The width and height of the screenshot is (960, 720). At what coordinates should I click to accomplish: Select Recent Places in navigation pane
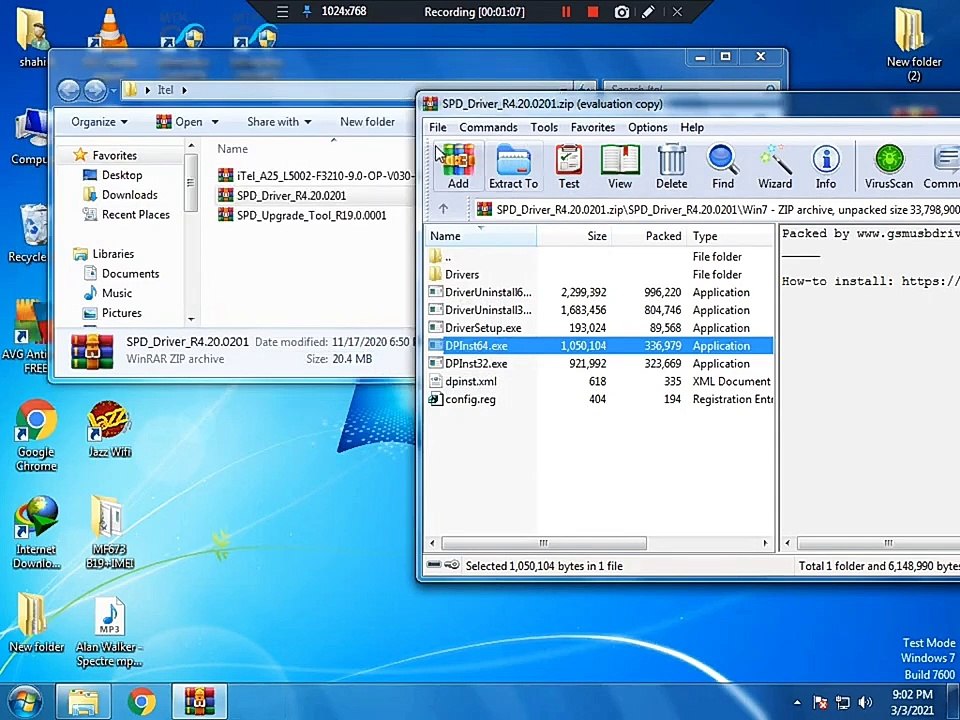[x=135, y=214]
